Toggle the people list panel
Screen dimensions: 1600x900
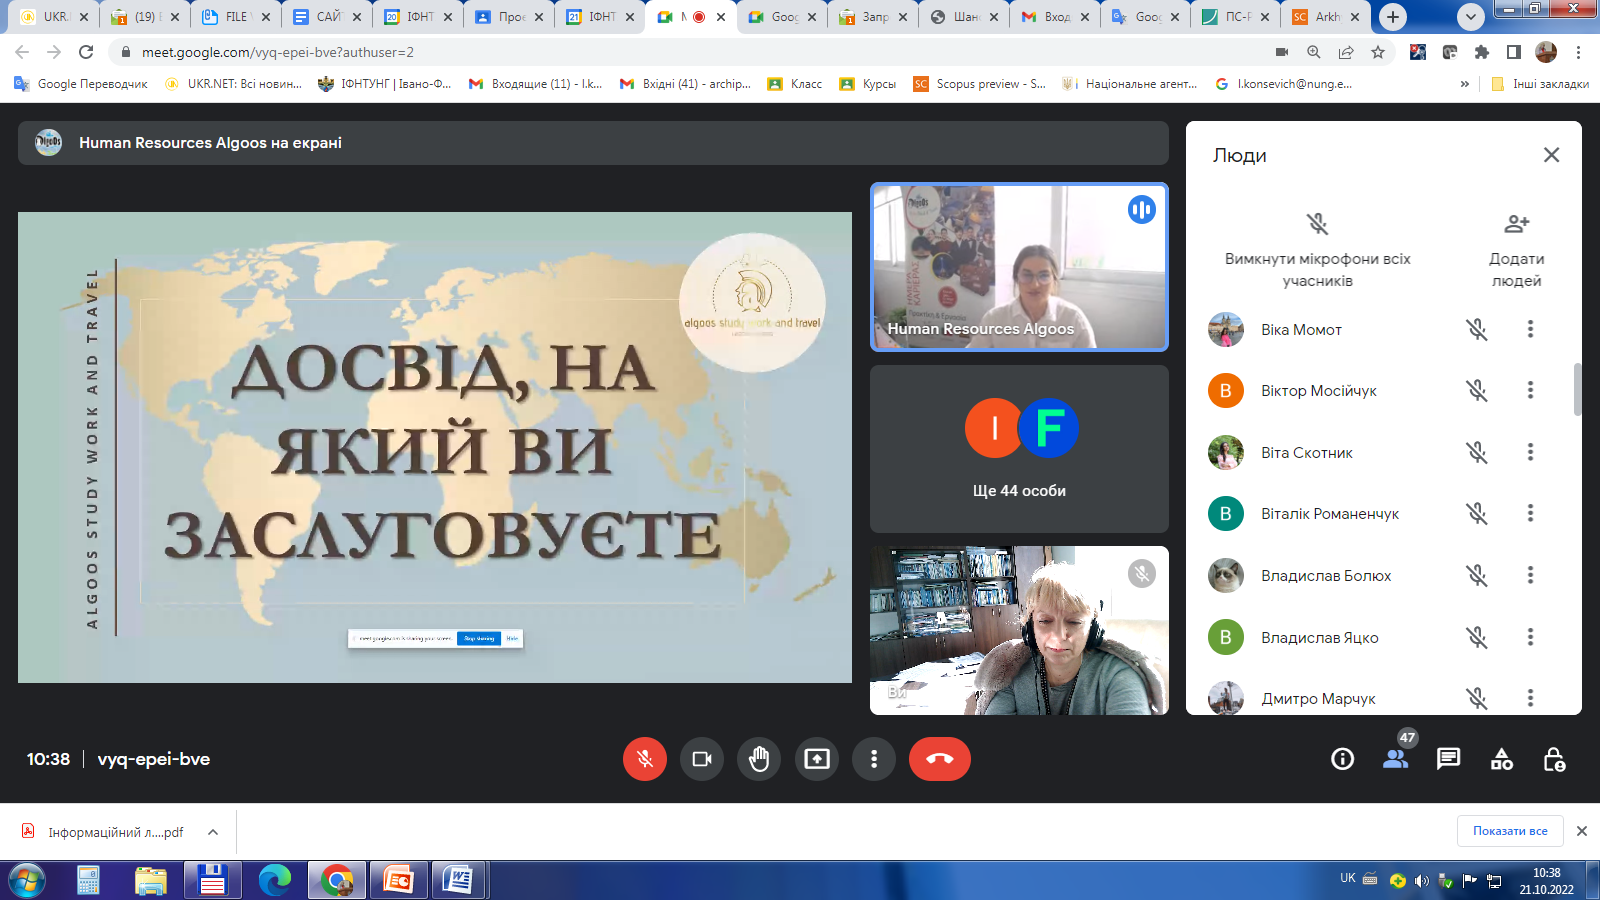(1396, 759)
